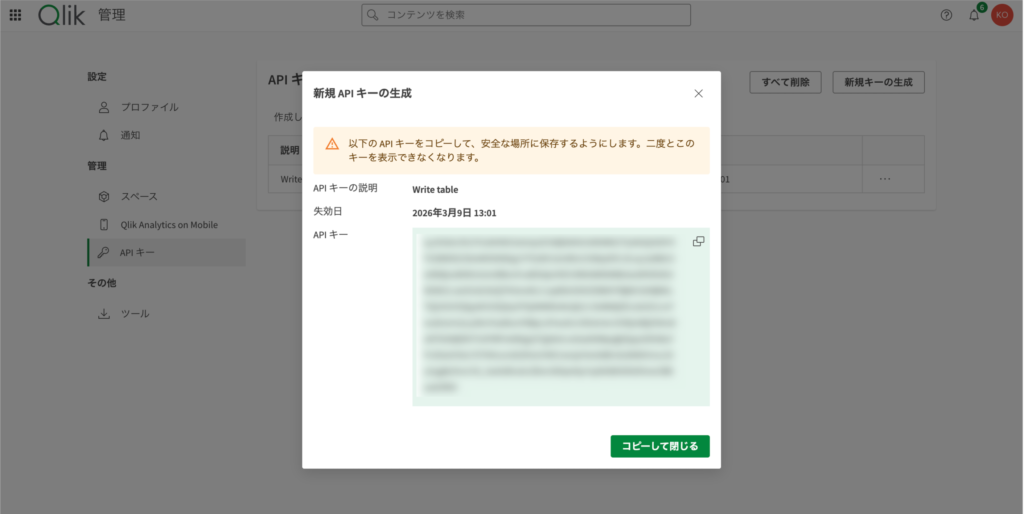Click the copy API key icon
Image resolution: width=1024 pixels, height=514 pixels.
pyautogui.click(x=698, y=241)
